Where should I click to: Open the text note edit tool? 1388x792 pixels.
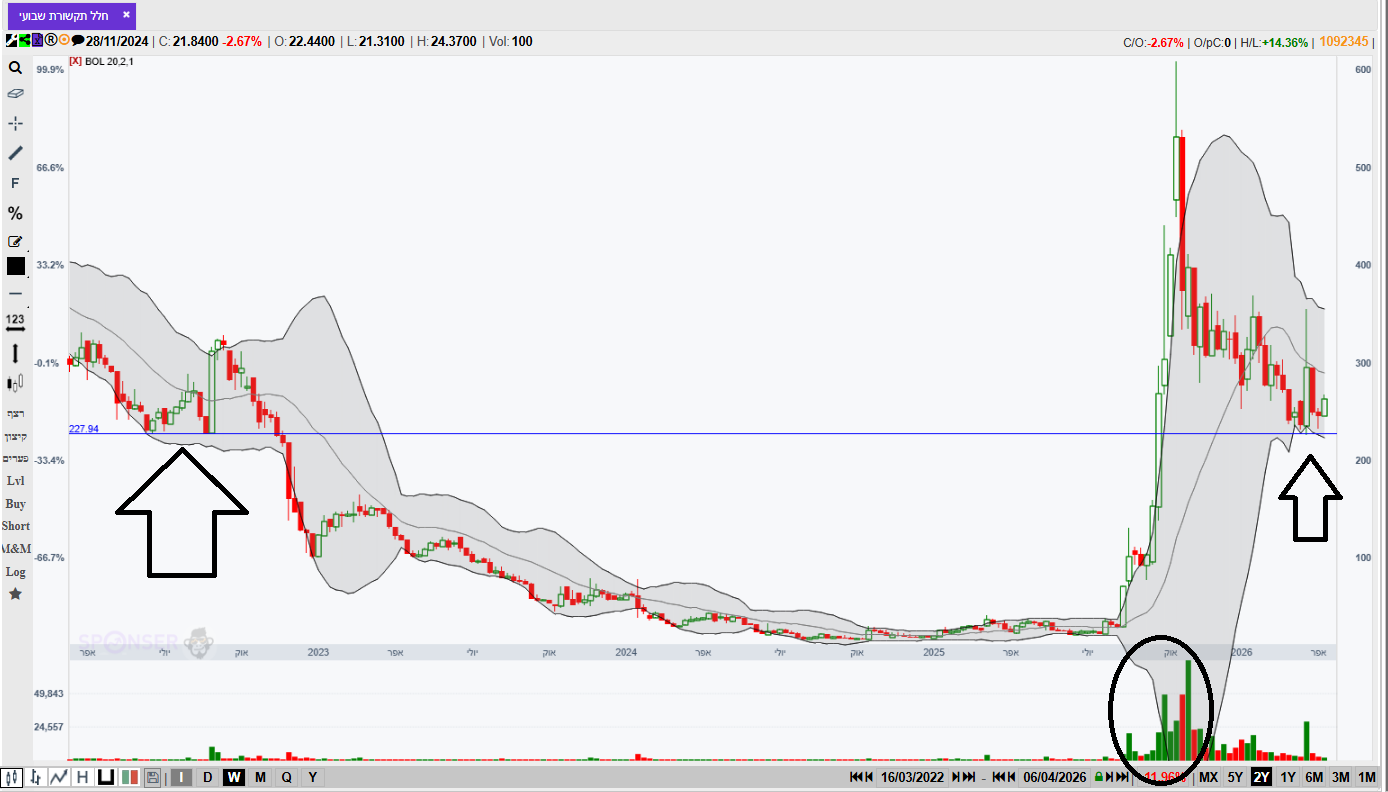[15, 241]
